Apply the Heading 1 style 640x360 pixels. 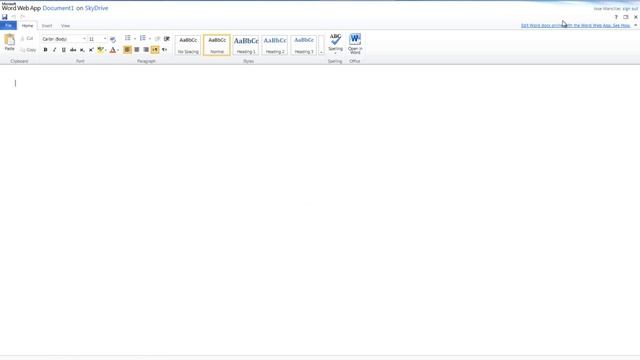click(x=246, y=45)
